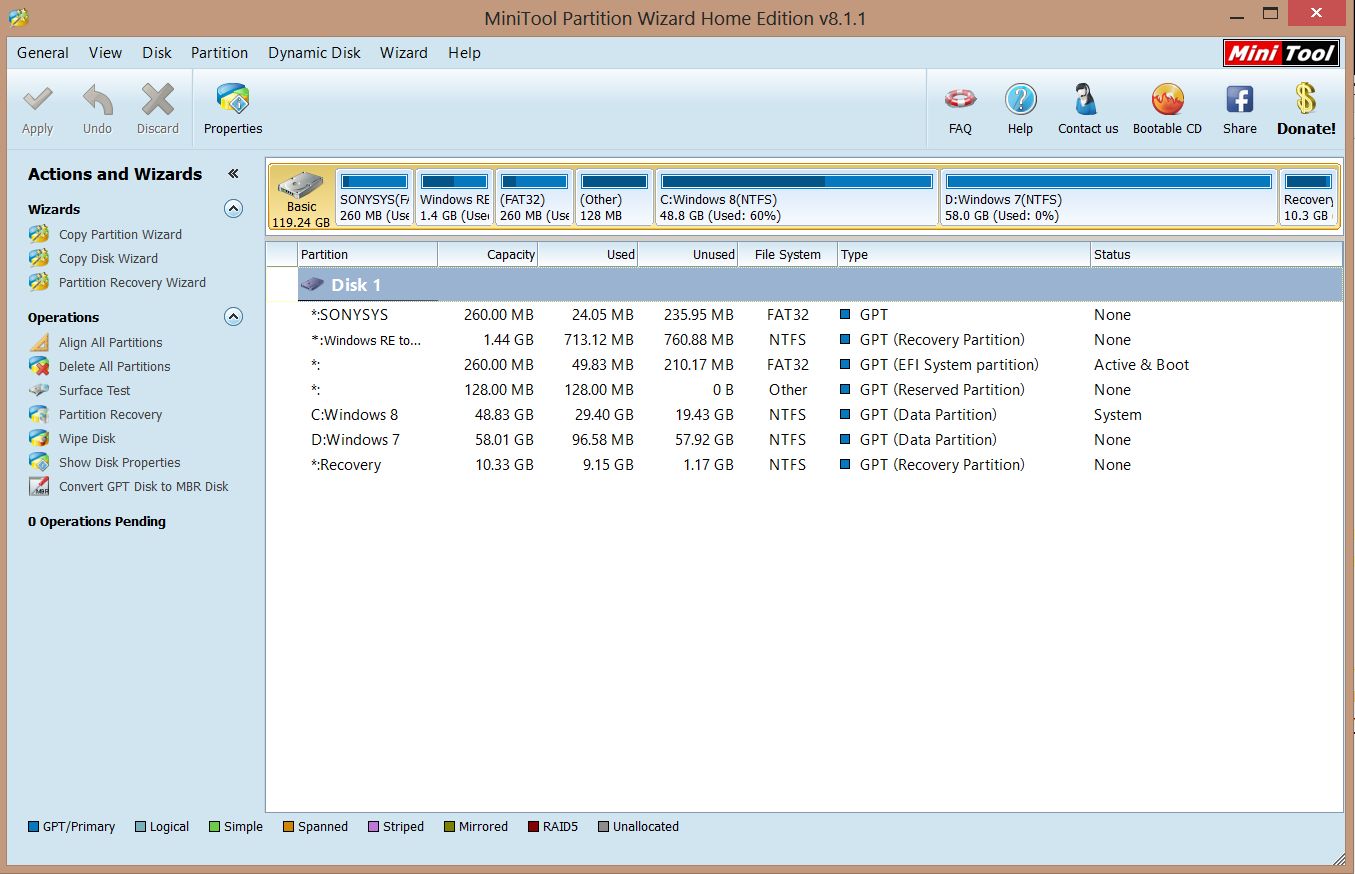Screen dimensions: 1355x874
Task: Collapse the Wizards section
Action: point(233,209)
